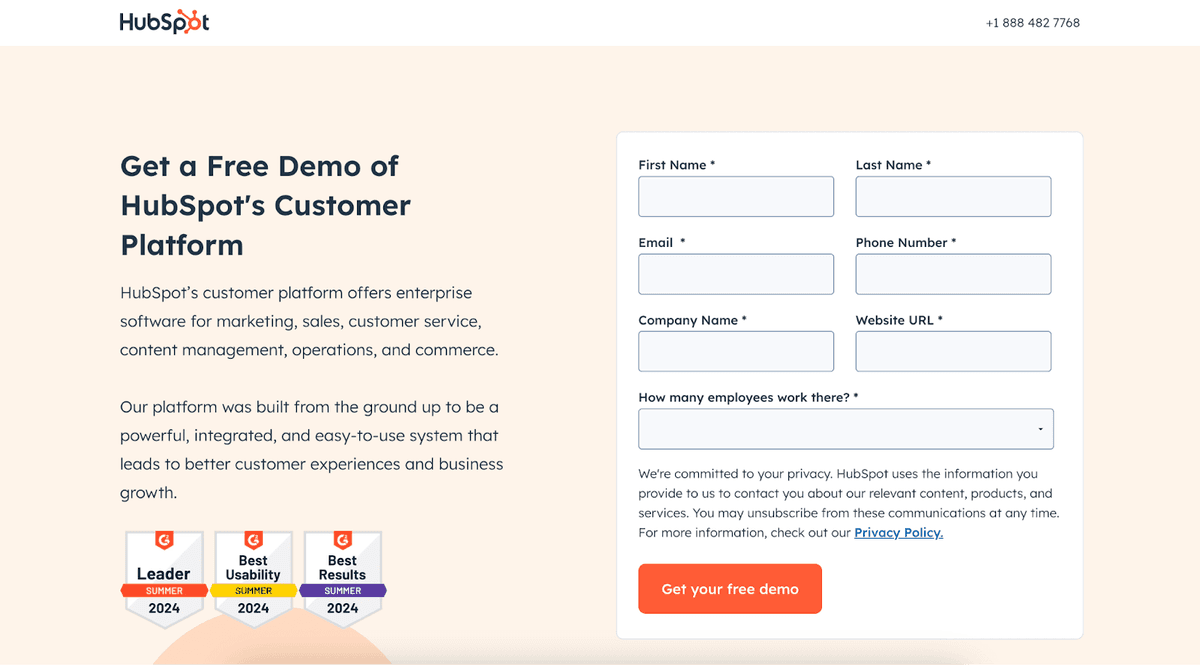This screenshot has height=665, width=1200.
Task: Click the HubSpot logo
Action: point(164,23)
